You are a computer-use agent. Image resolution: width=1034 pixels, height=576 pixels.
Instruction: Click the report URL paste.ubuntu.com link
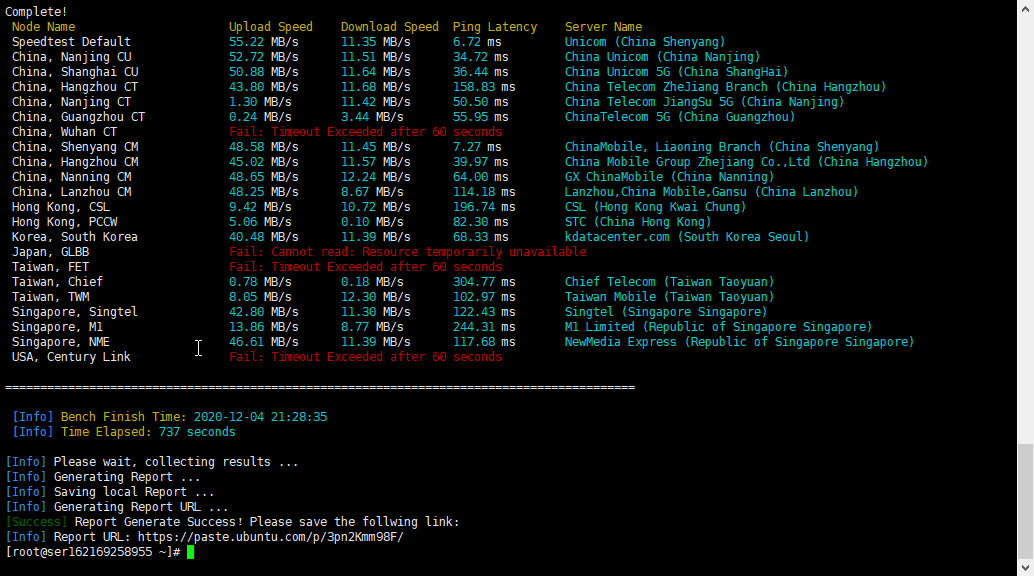coord(270,537)
